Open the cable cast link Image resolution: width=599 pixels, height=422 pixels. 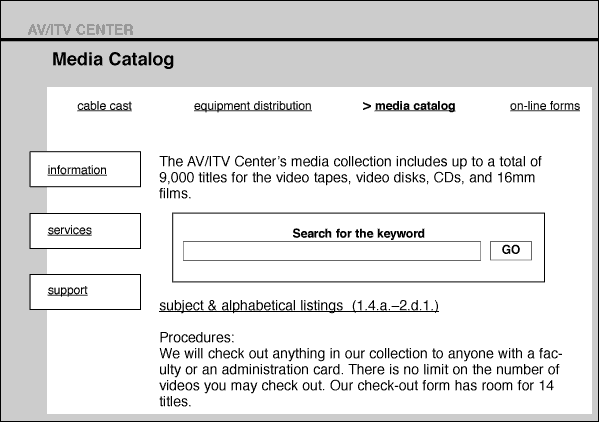click(104, 106)
